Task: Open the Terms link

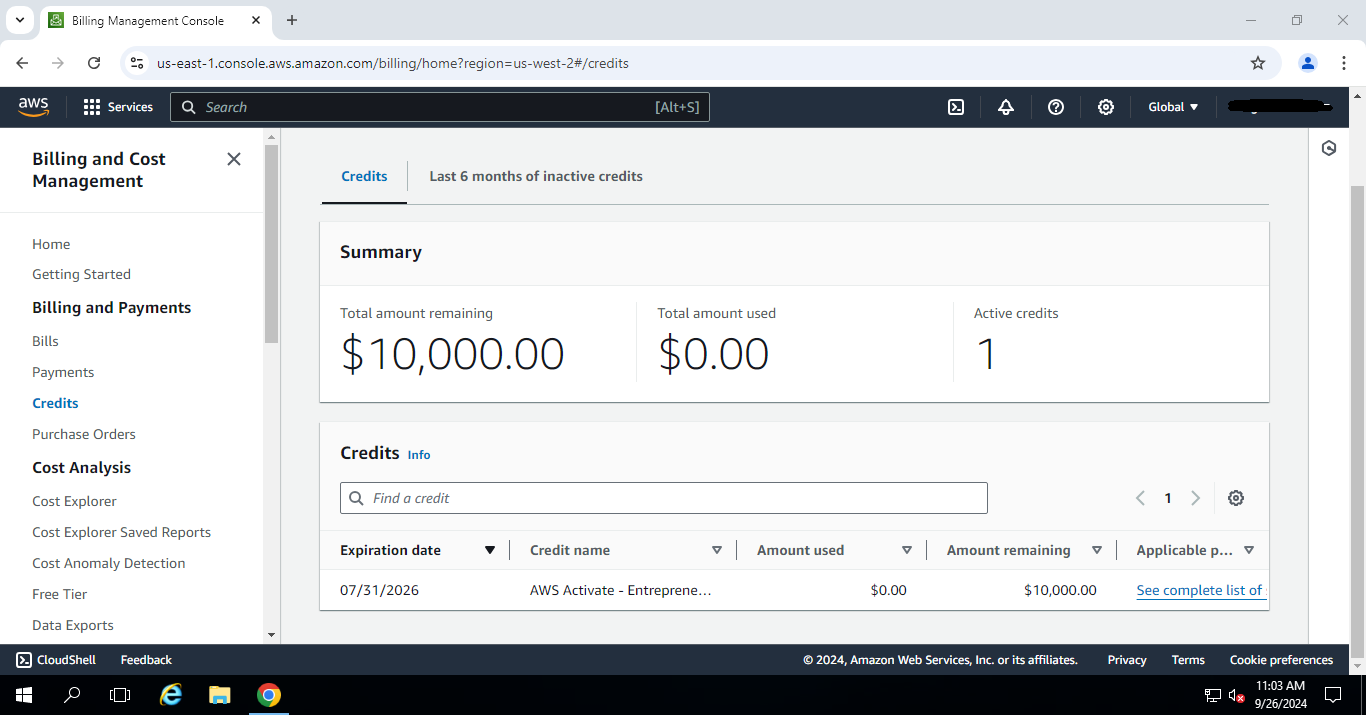Action: pos(1188,660)
